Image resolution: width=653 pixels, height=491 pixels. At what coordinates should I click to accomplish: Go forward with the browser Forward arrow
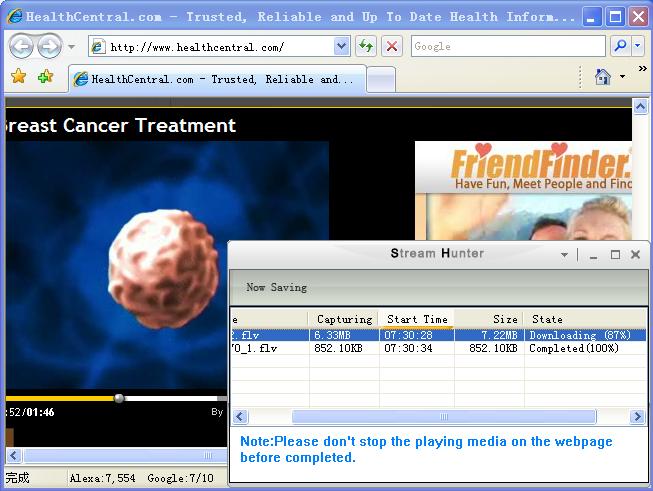coord(49,46)
